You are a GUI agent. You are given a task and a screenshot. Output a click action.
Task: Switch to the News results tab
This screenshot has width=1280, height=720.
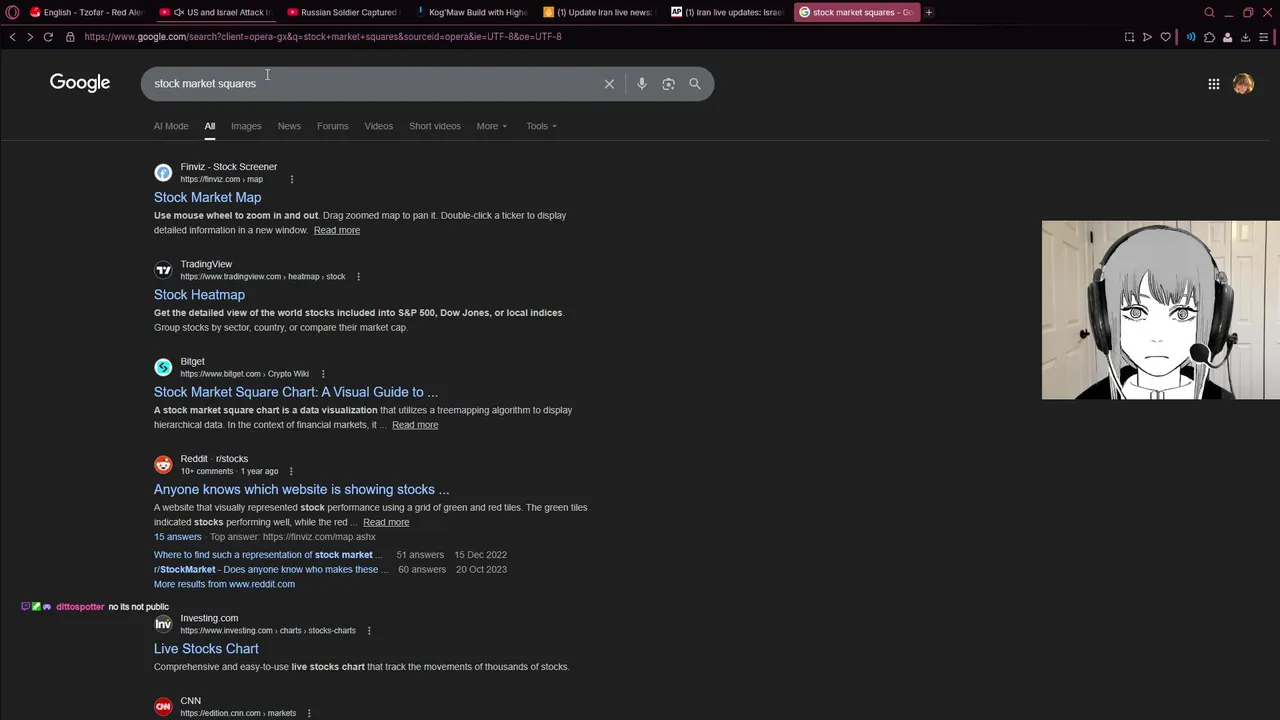click(x=289, y=126)
